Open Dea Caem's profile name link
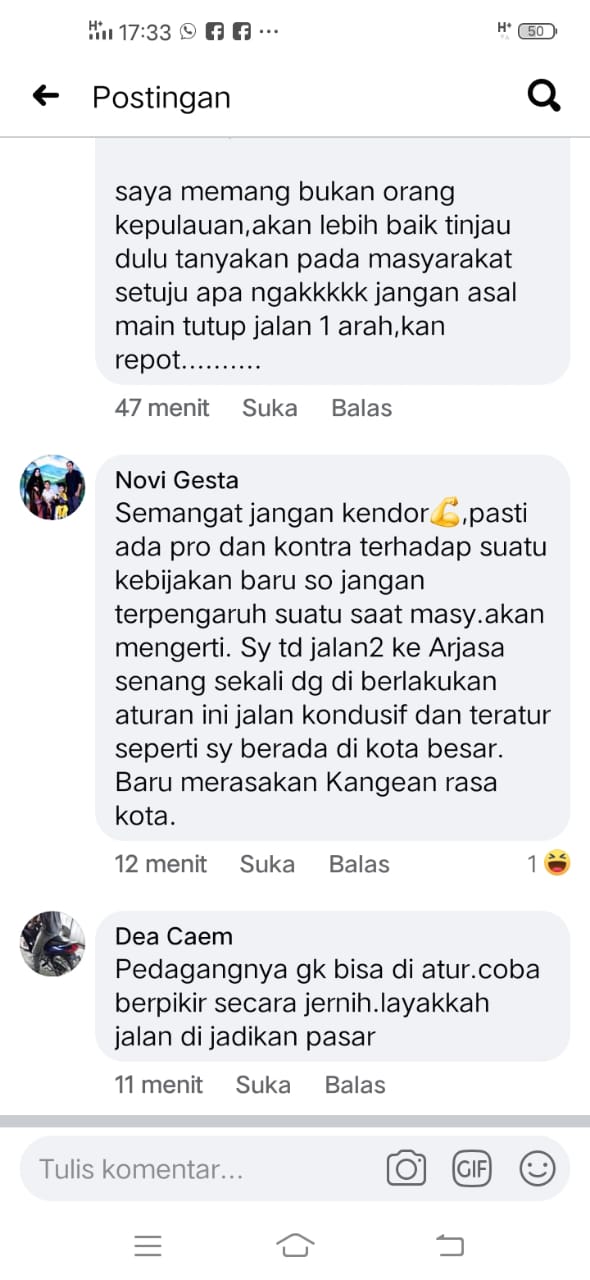The width and height of the screenshot is (590, 1280). (174, 937)
